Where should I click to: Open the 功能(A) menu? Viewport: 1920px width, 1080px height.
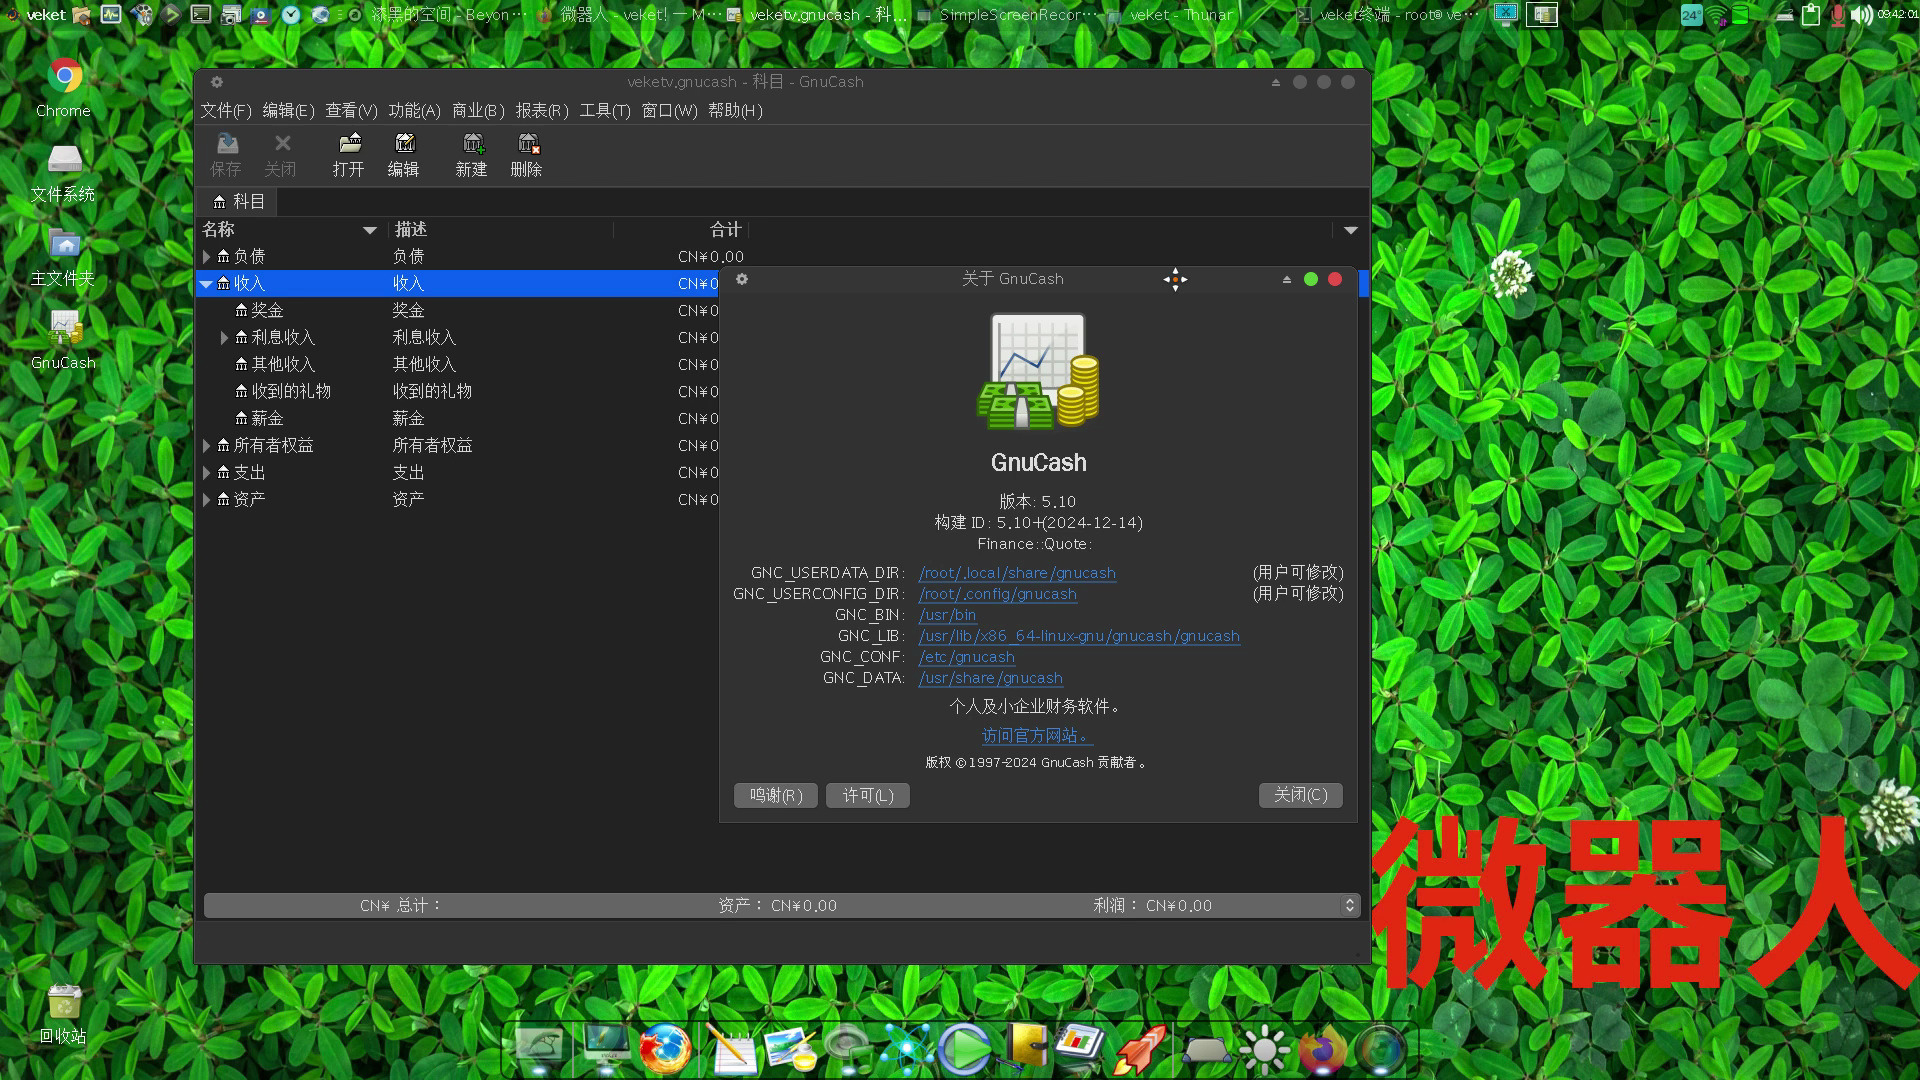coord(414,111)
